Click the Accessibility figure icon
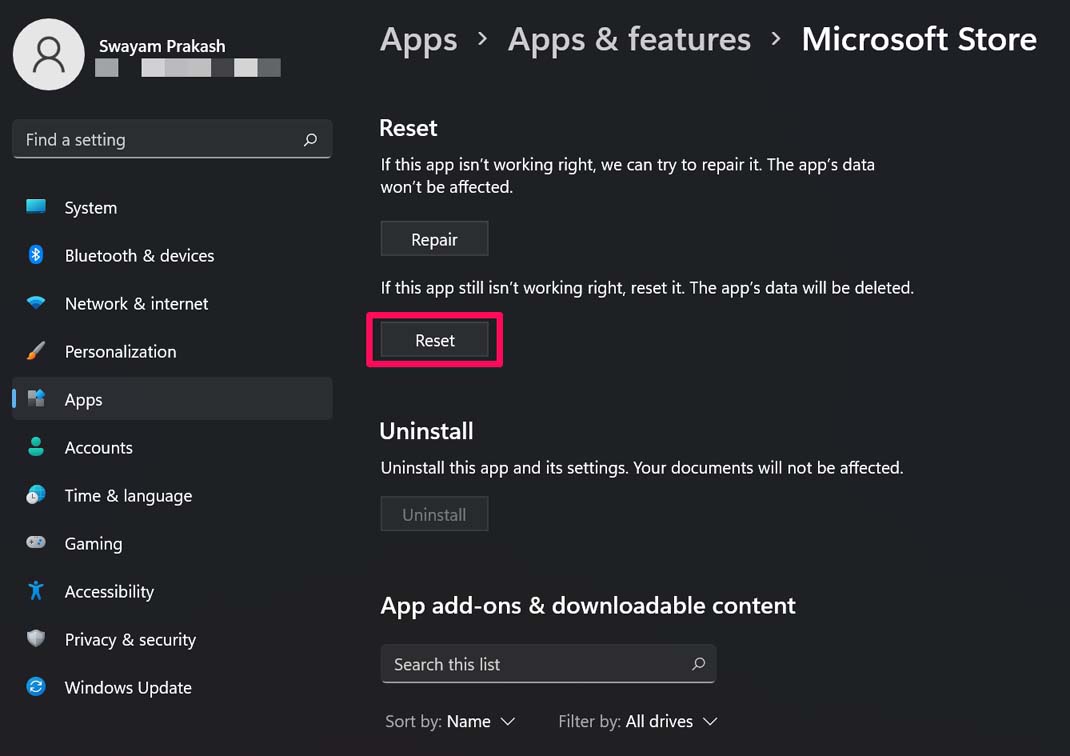 click(x=35, y=590)
